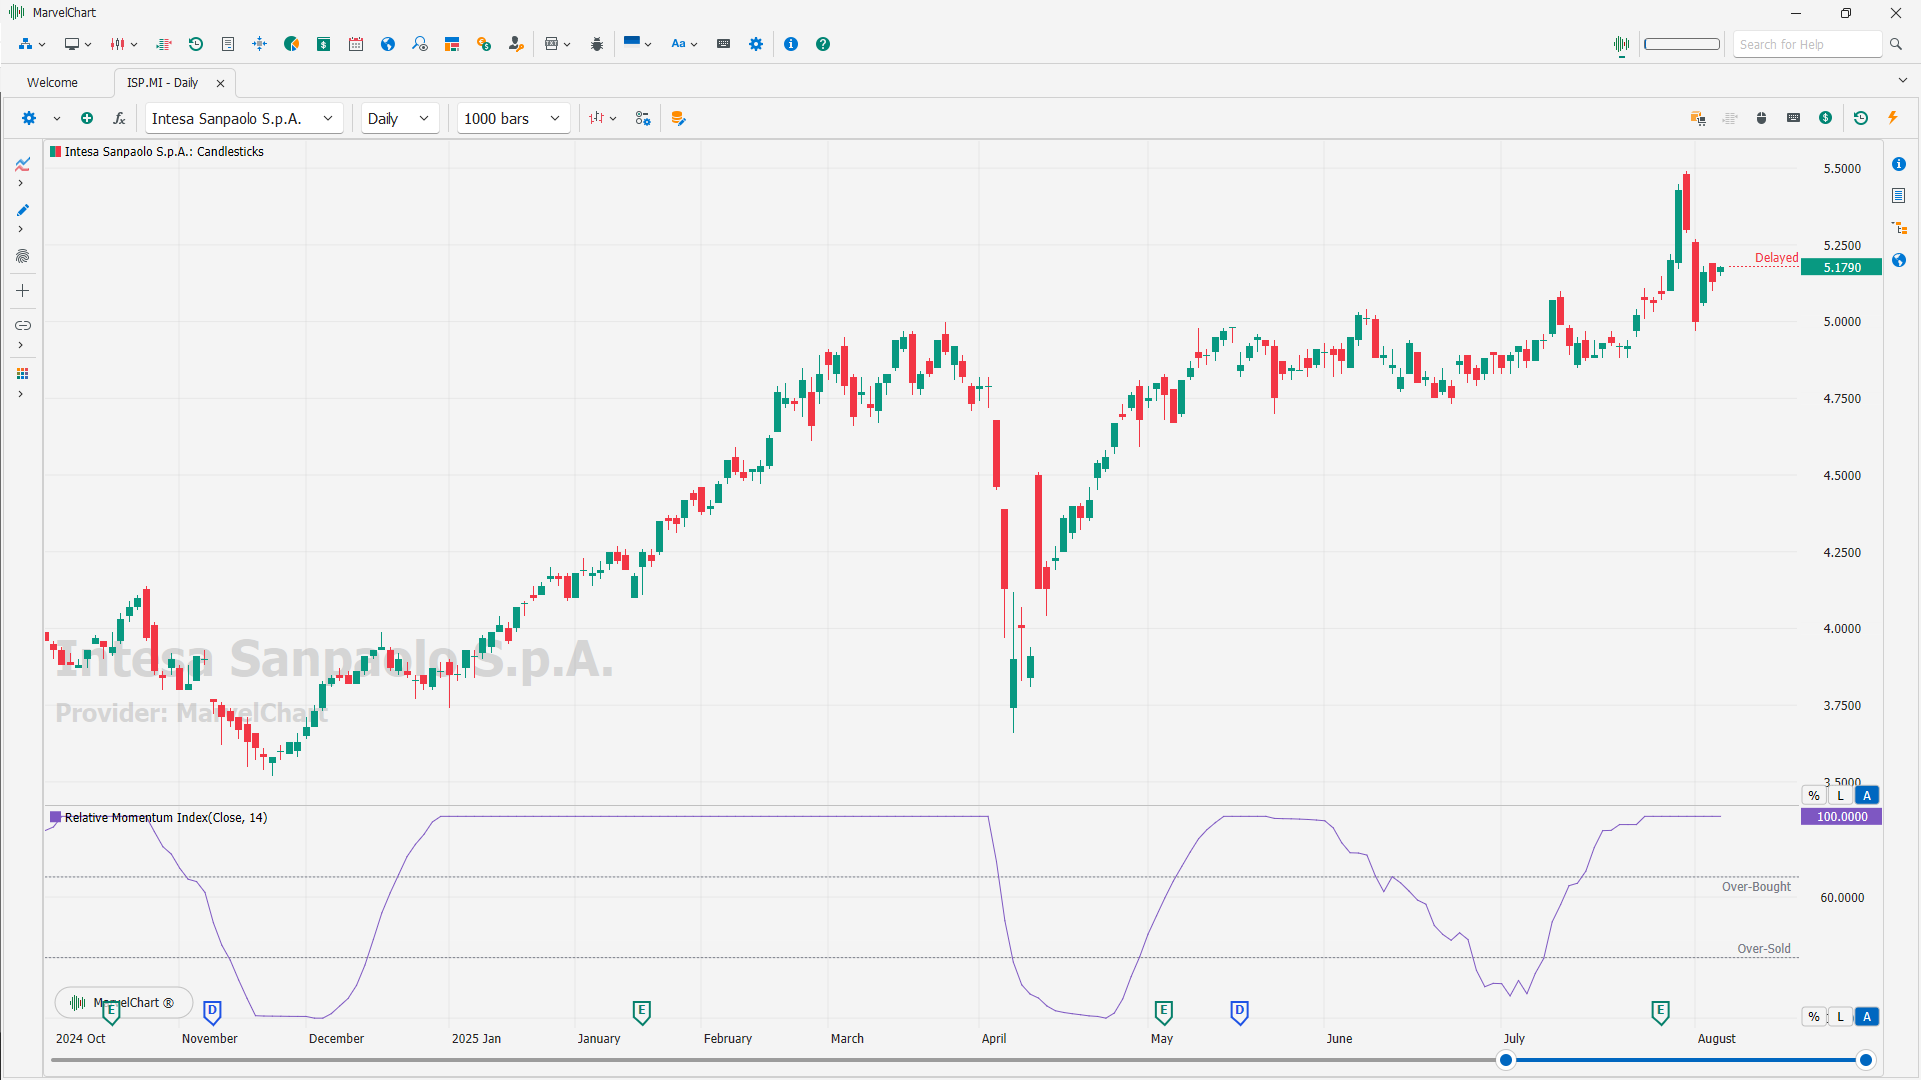1921x1080 pixels.
Task: Click the 100.0000 indicator value label
Action: click(1841, 817)
